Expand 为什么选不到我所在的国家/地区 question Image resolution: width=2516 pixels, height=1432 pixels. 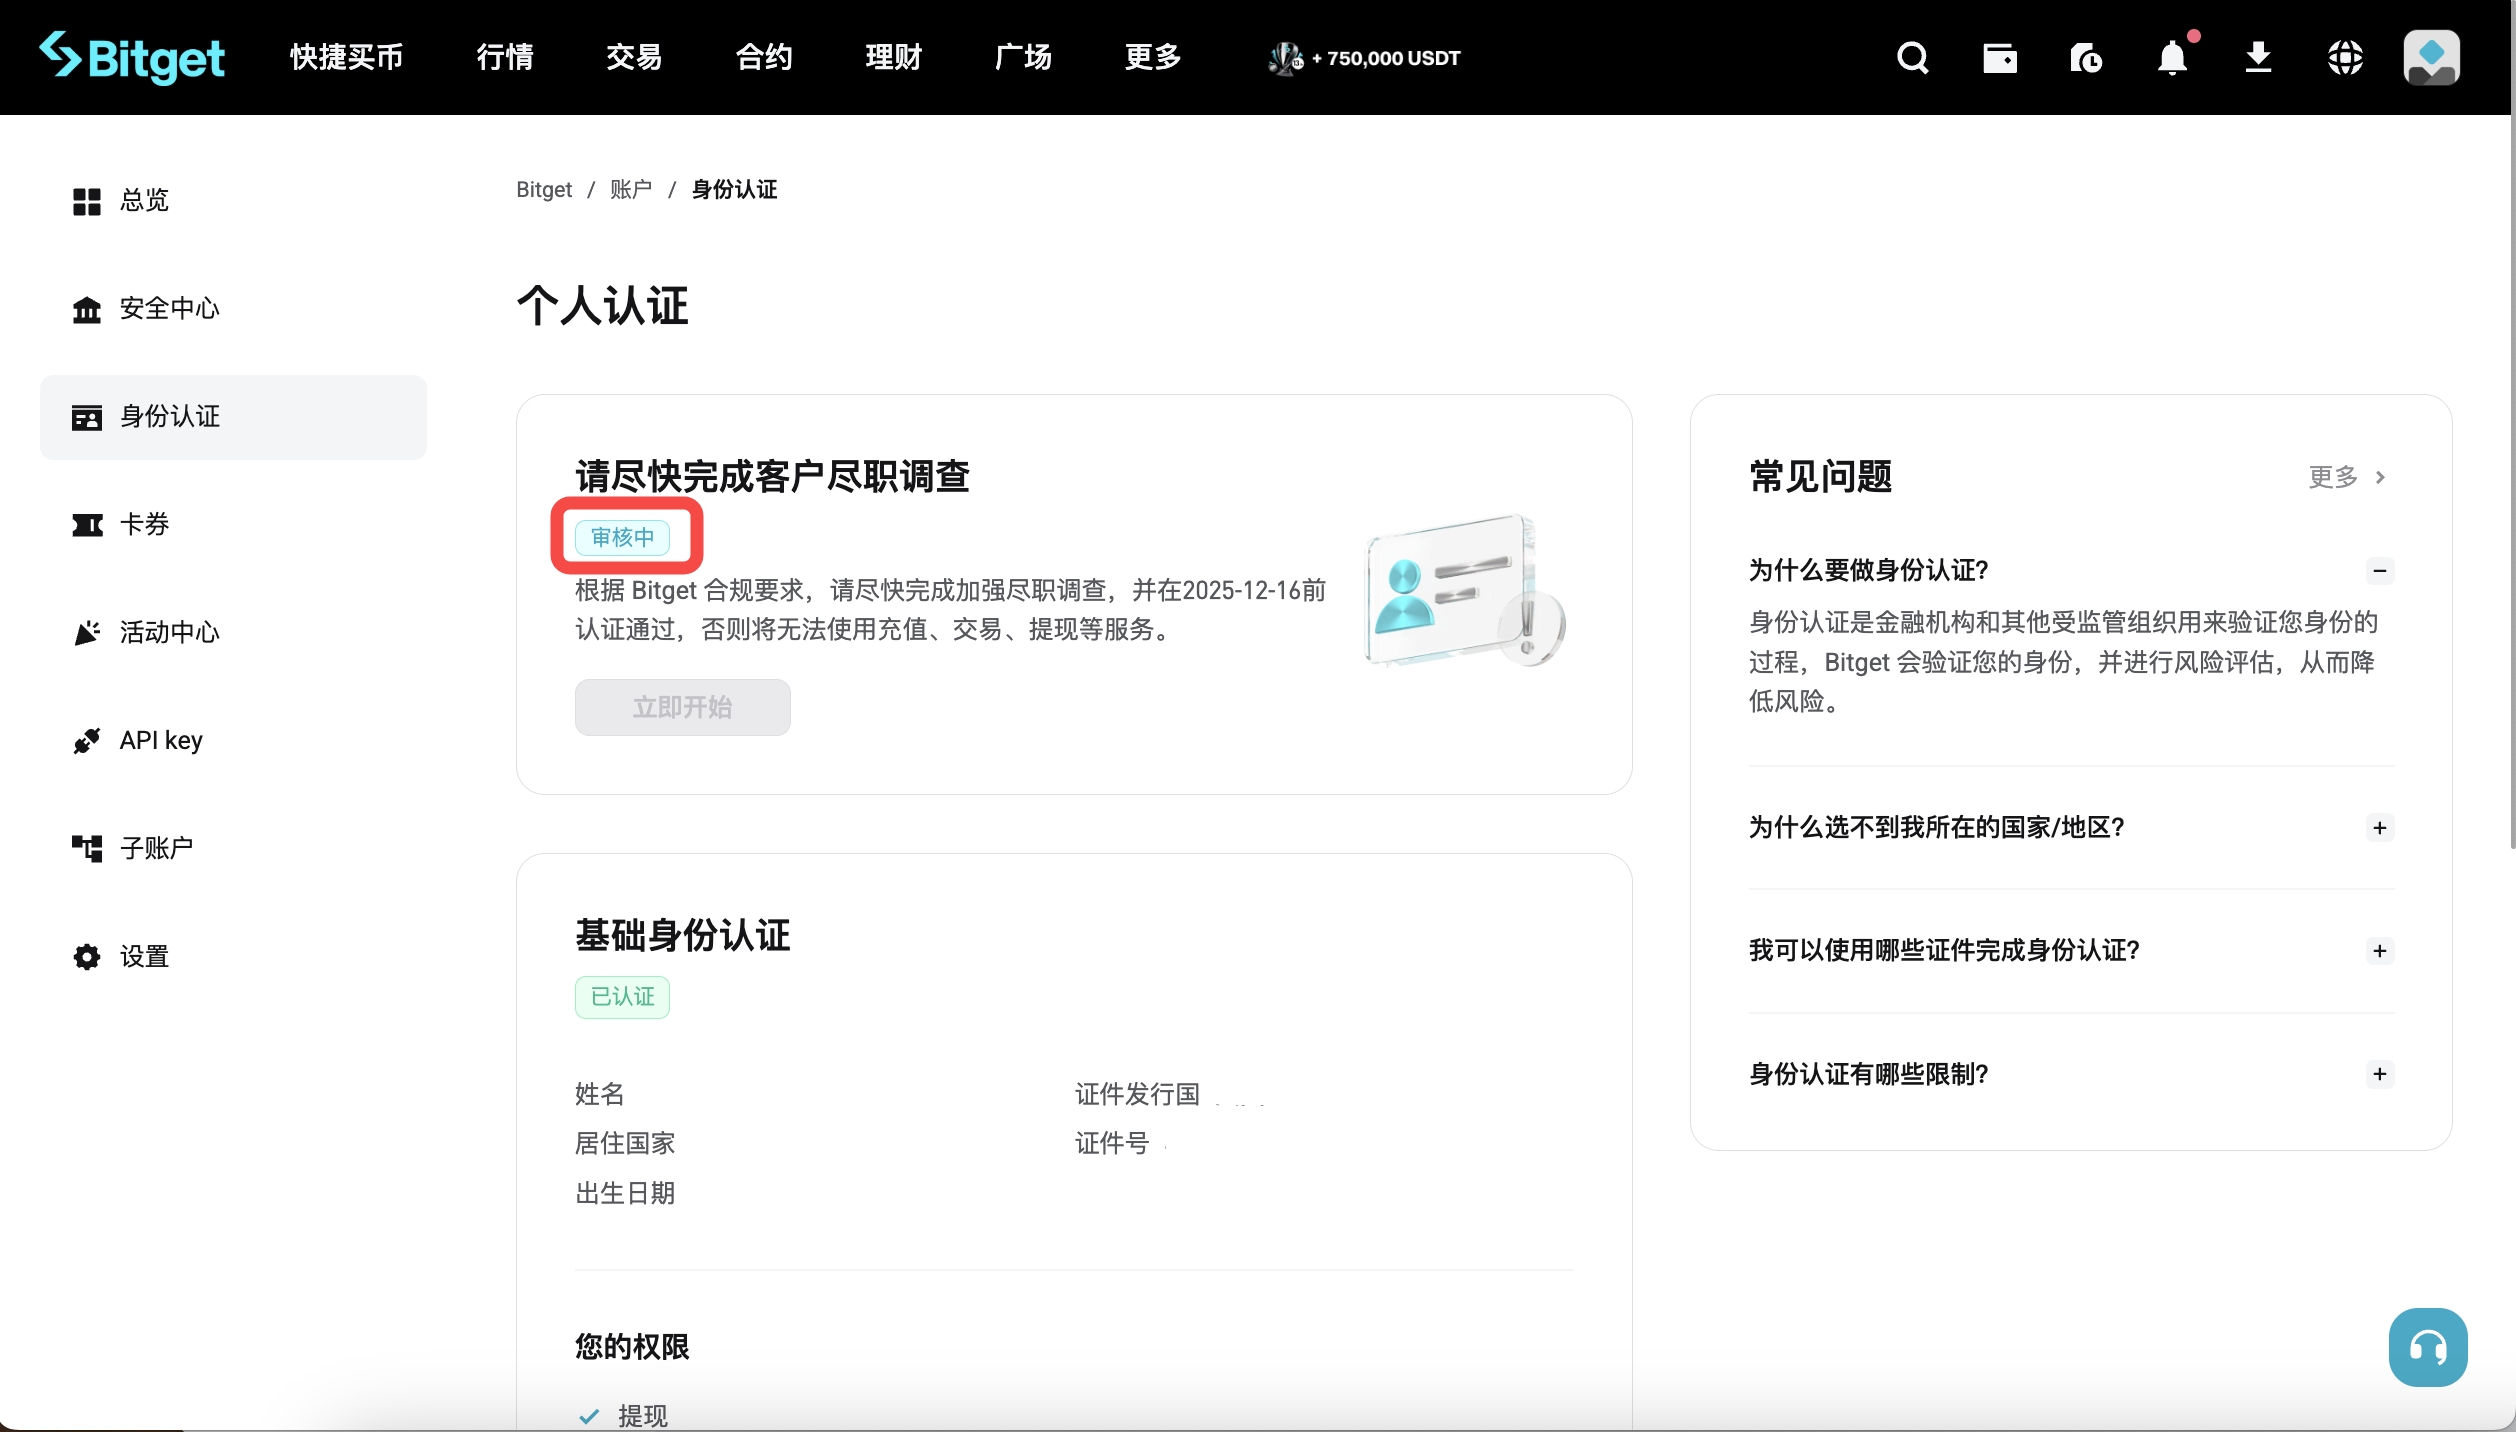[2380, 827]
